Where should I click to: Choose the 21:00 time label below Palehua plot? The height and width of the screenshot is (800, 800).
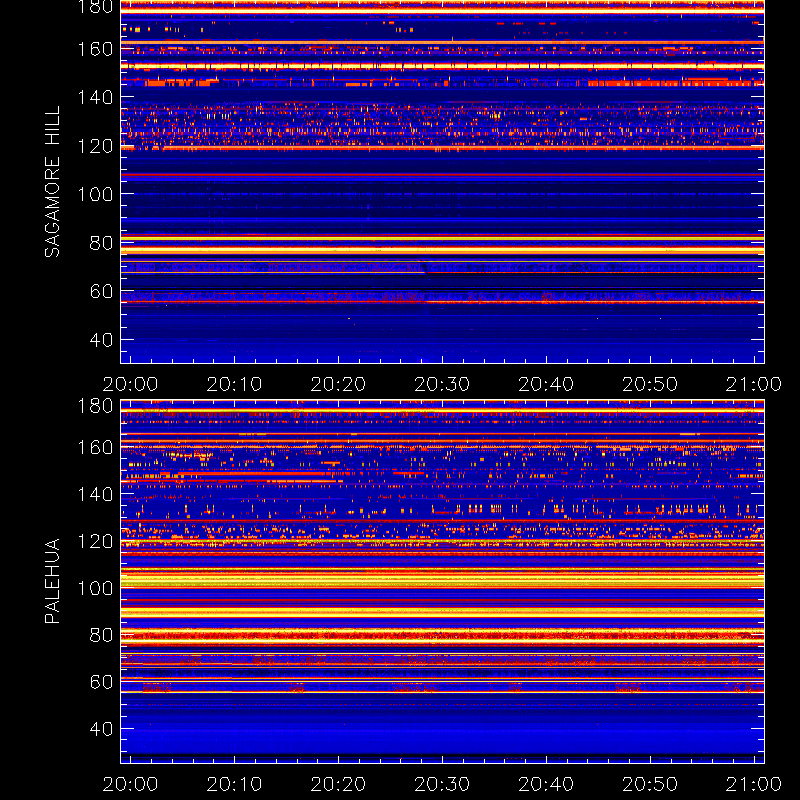[x=754, y=784]
